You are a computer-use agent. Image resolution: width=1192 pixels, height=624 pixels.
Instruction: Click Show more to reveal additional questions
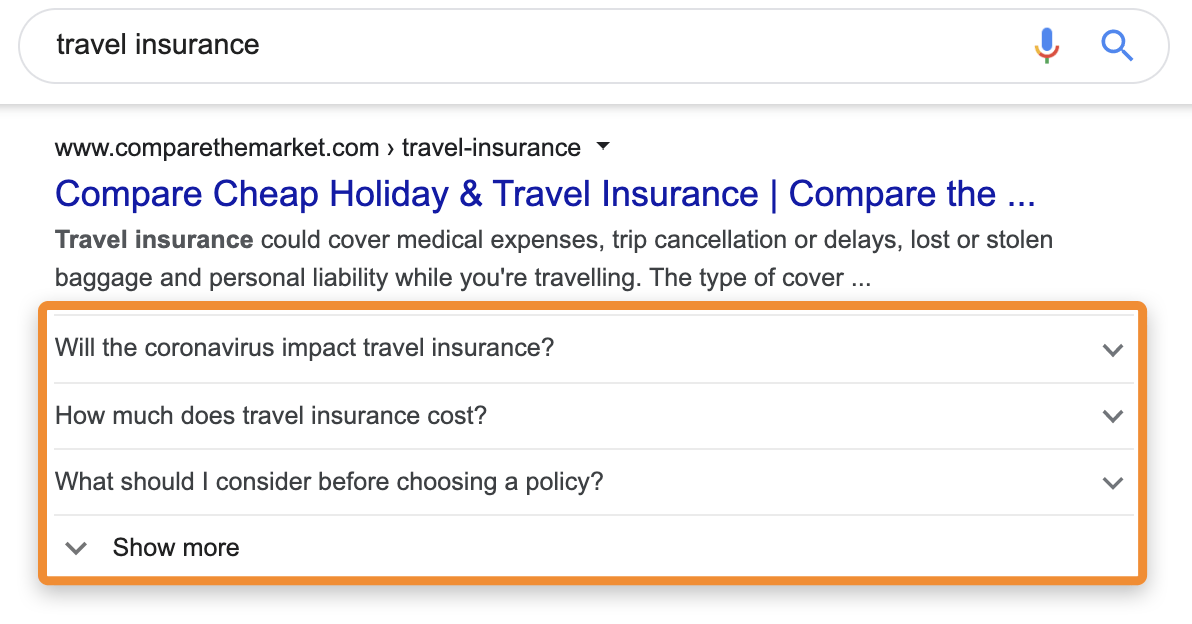pos(176,547)
